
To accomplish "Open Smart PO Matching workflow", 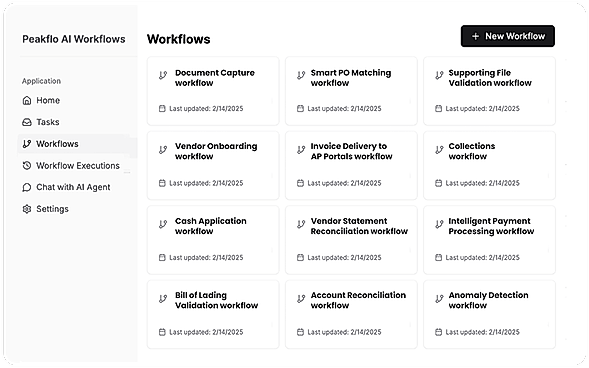I will 351,91.
